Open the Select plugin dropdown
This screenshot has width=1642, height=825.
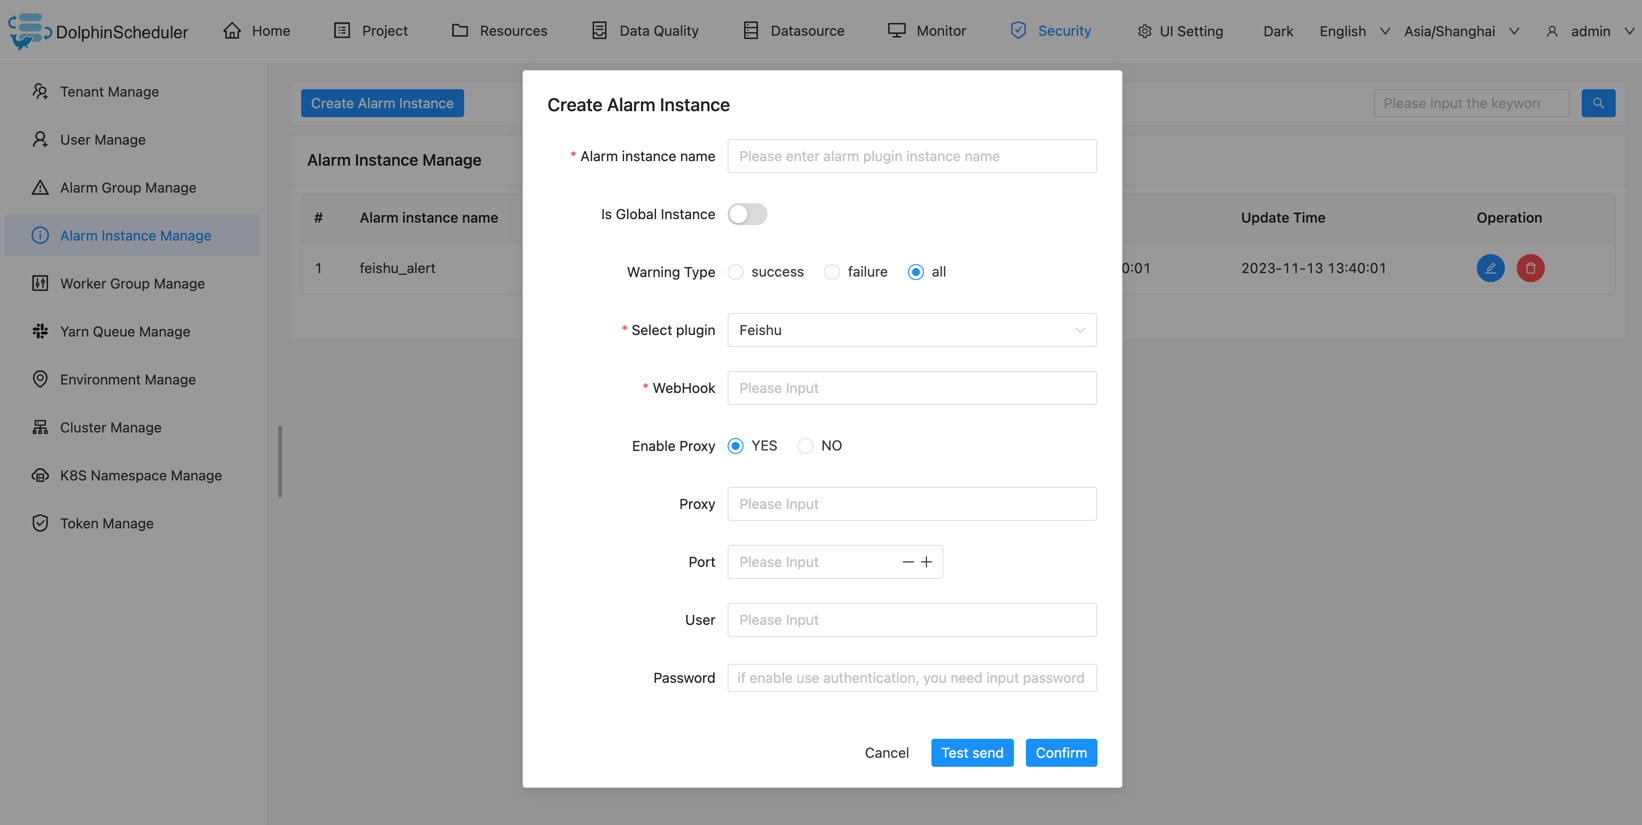[911, 330]
